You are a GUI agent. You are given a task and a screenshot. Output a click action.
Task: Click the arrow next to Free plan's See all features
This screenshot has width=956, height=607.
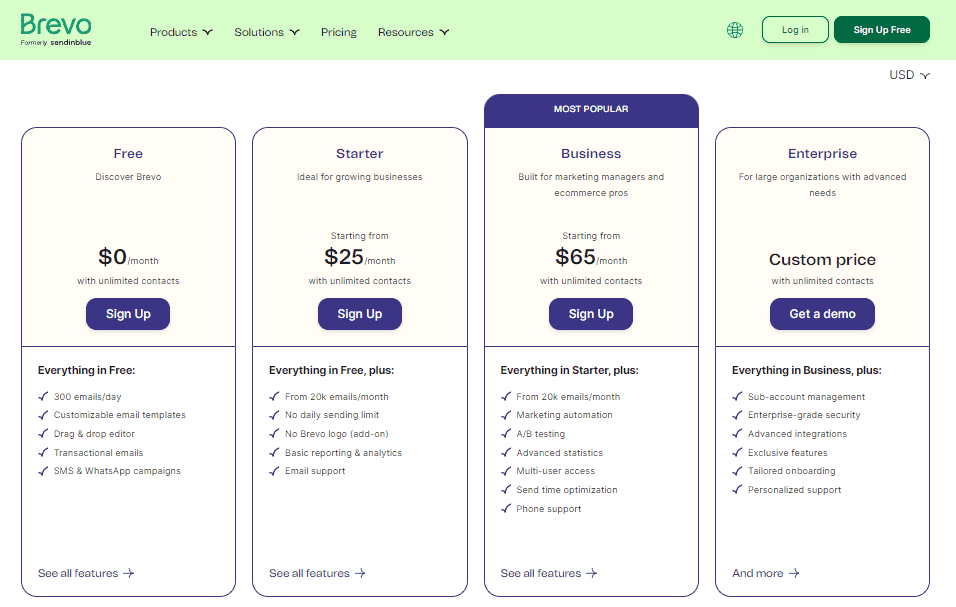point(129,573)
